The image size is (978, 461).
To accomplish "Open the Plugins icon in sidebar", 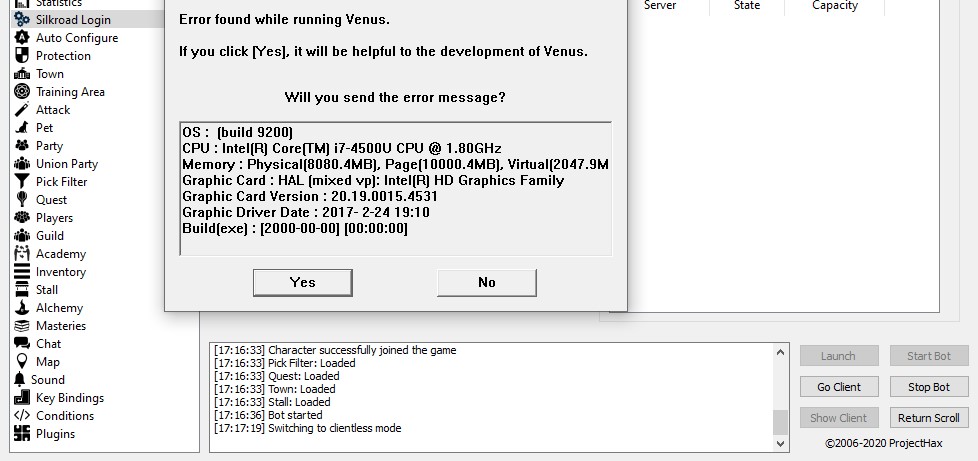I will point(22,434).
